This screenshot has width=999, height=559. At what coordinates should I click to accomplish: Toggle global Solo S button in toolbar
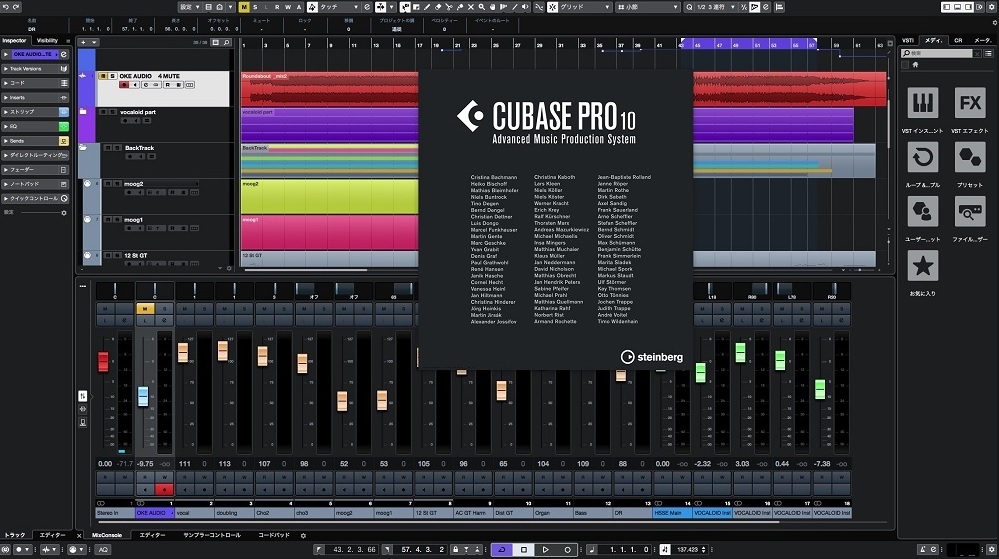255,7
